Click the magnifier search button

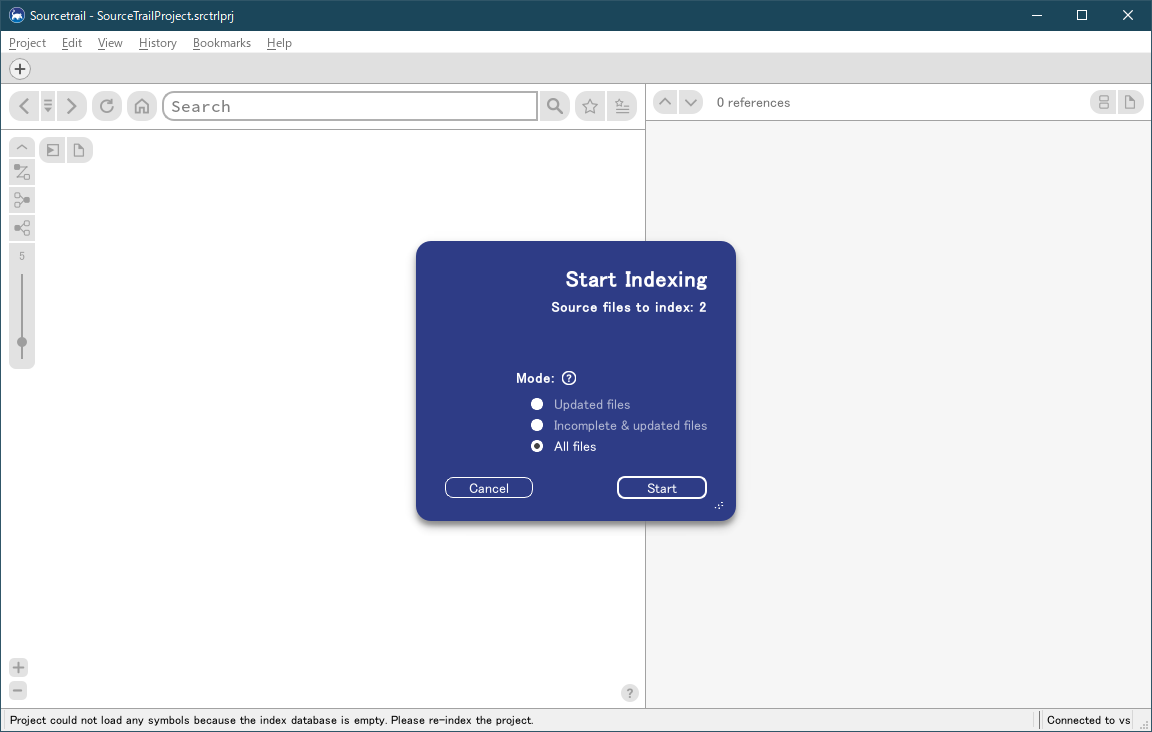(x=555, y=107)
